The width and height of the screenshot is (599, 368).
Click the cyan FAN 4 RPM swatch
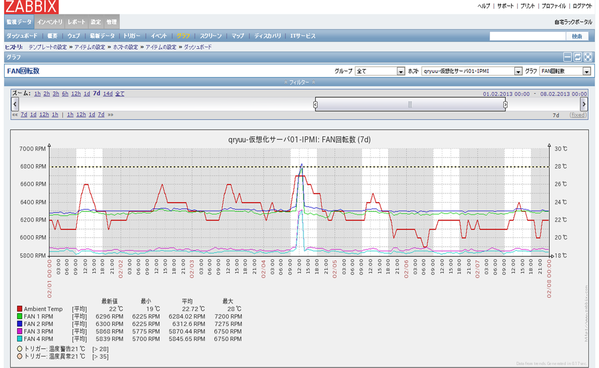(x=19, y=339)
